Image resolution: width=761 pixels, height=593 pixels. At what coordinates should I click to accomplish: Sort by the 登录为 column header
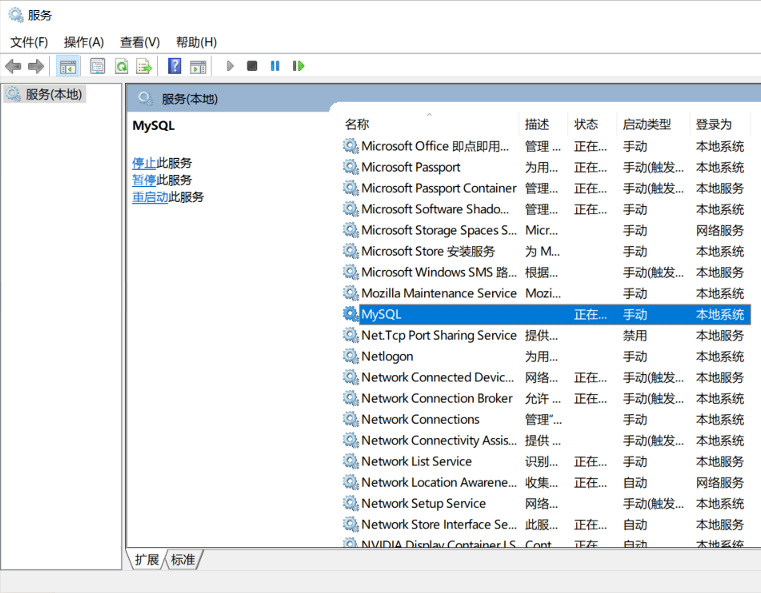(720, 124)
